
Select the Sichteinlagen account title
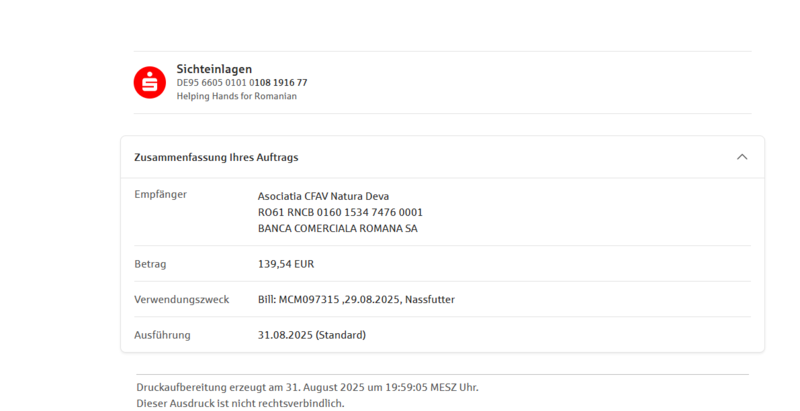(x=214, y=69)
